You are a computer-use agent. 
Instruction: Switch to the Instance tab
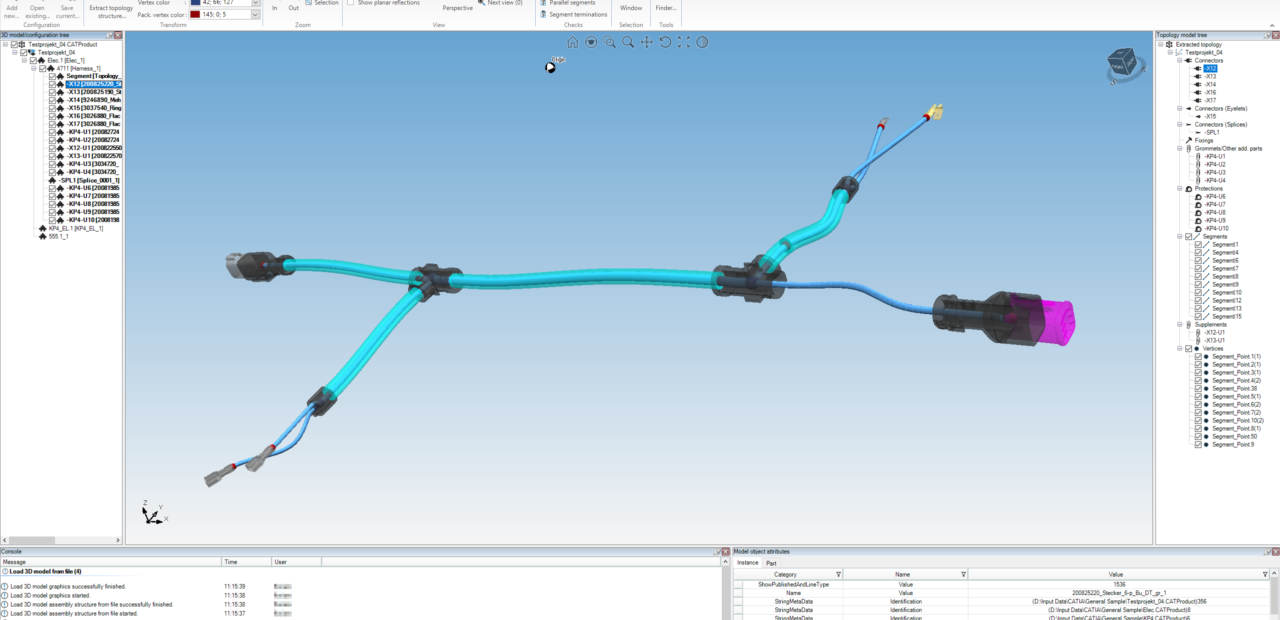pos(748,563)
